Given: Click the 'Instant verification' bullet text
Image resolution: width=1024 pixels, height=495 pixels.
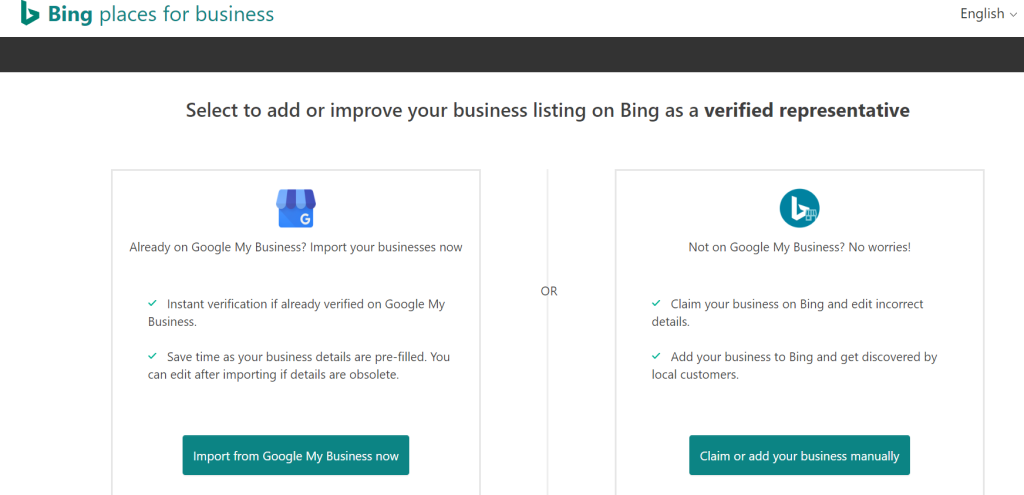Looking at the screenshot, I should pos(297,313).
